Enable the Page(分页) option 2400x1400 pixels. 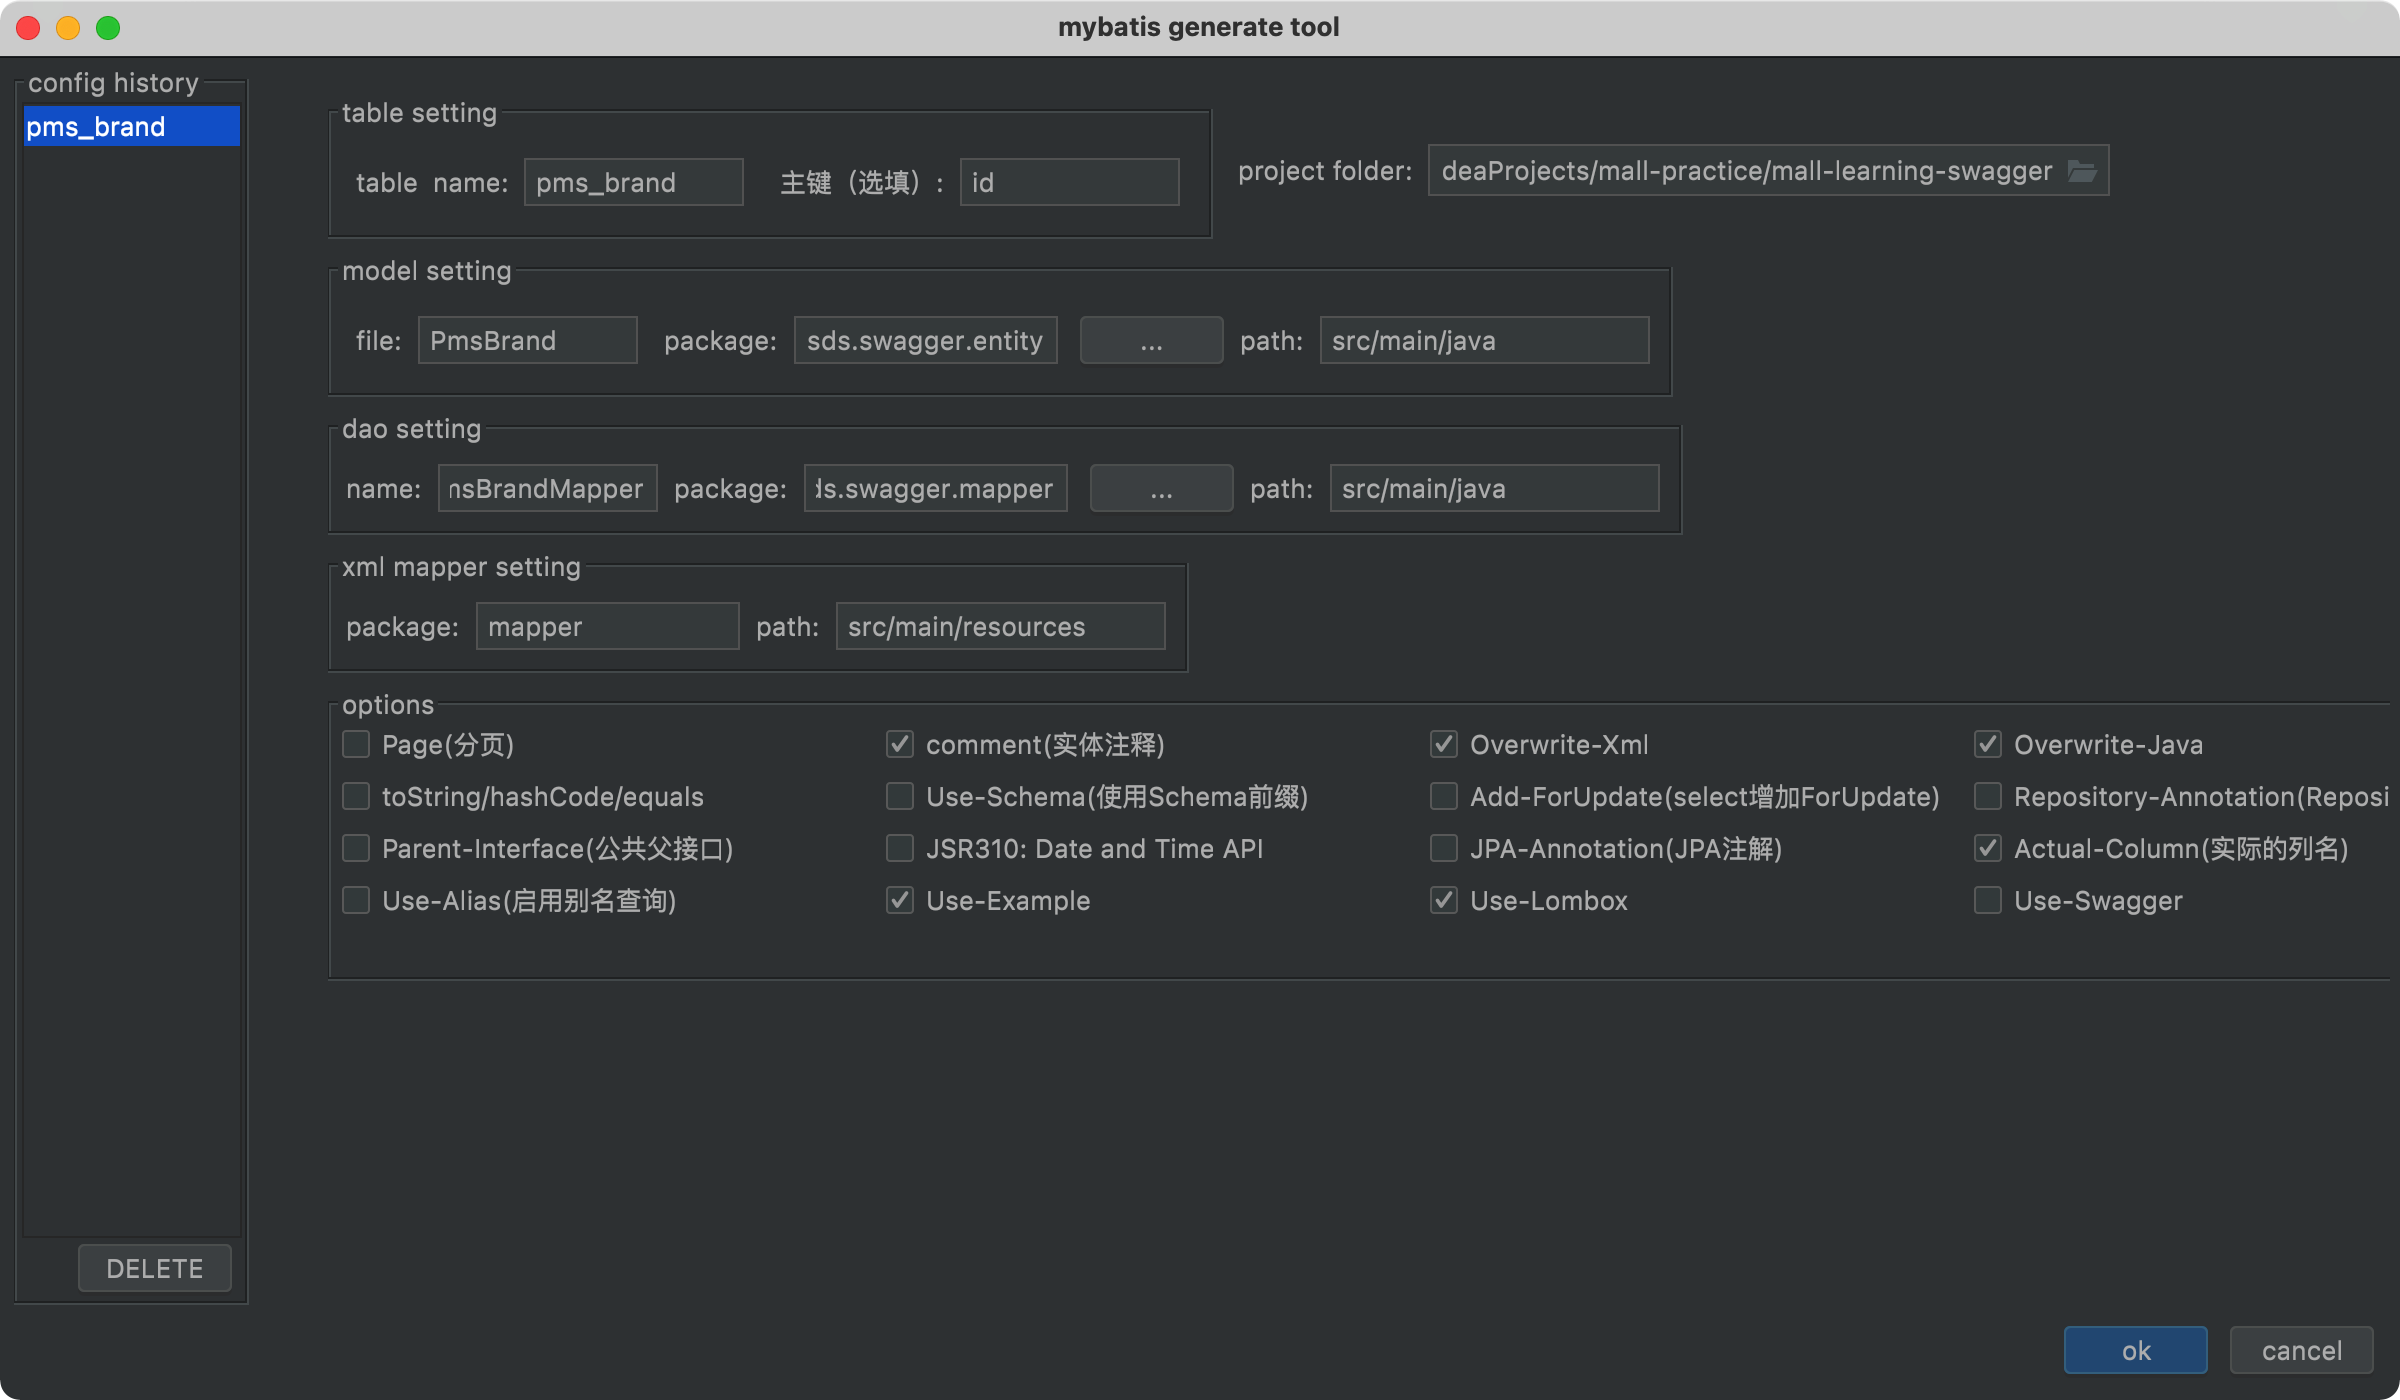pos(356,745)
